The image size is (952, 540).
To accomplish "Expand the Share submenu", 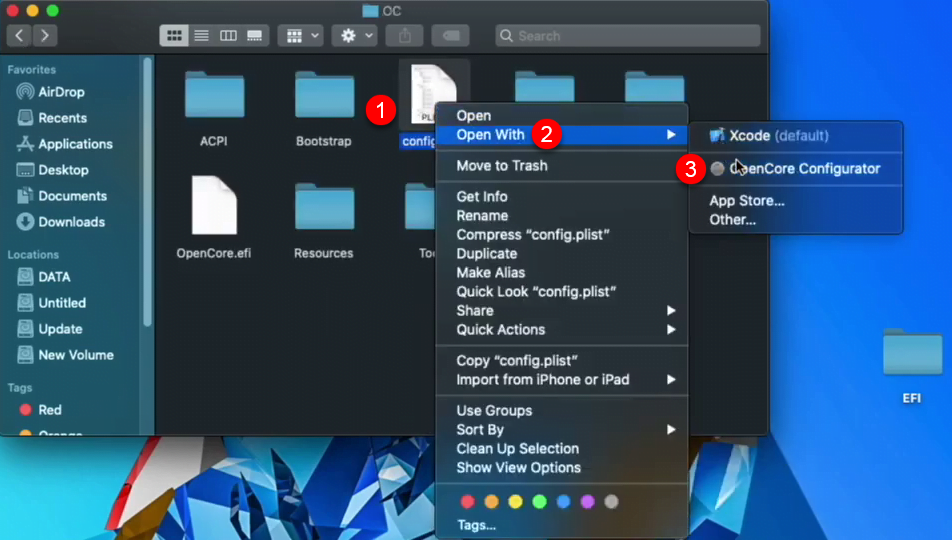I will pos(562,311).
